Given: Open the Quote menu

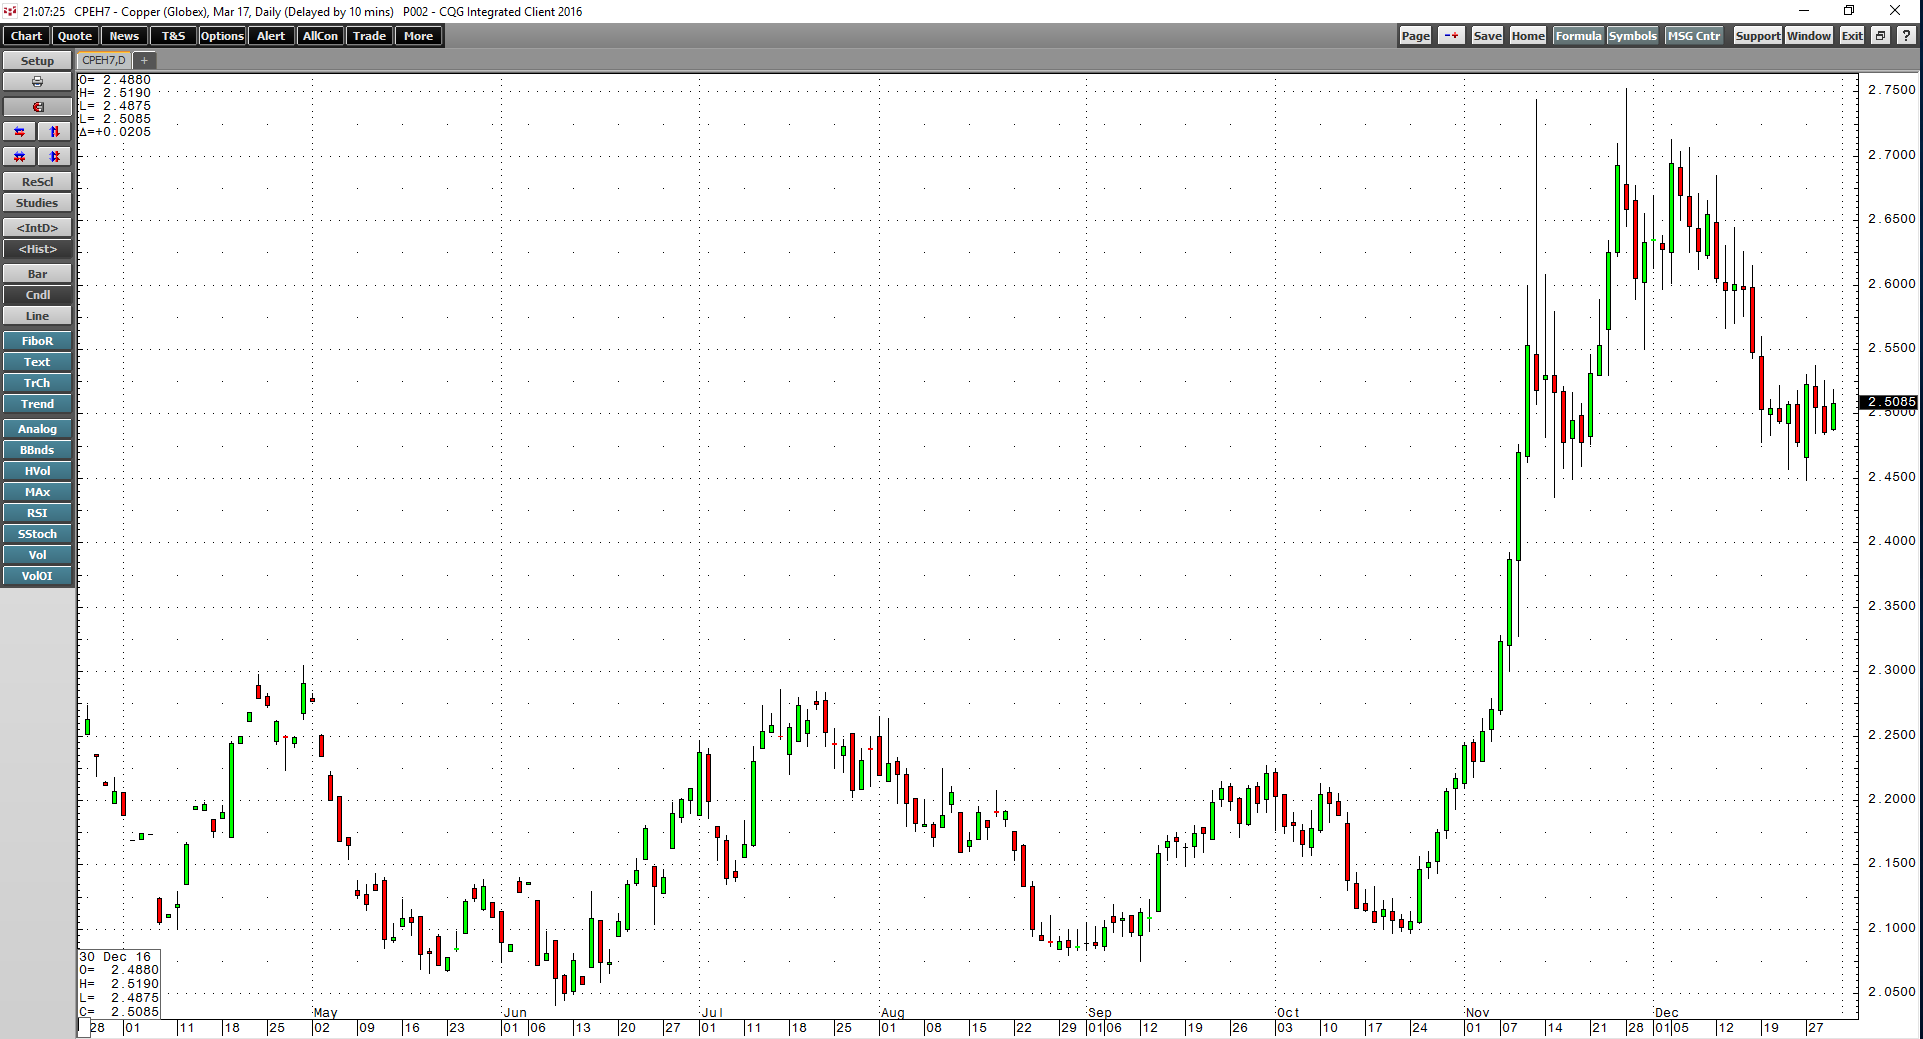Looking at the screenshot, I should [75, 36].
